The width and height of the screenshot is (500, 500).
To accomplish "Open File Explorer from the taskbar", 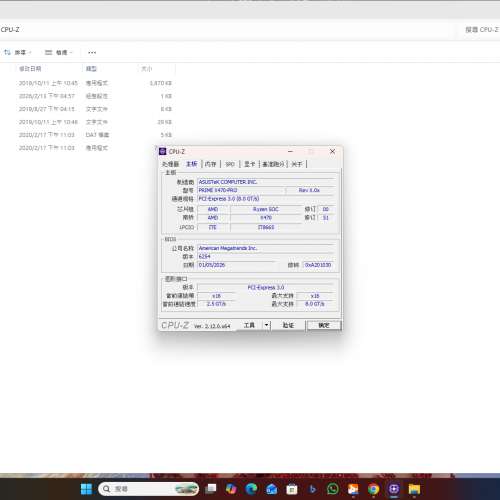I will [x=414, y=489].
